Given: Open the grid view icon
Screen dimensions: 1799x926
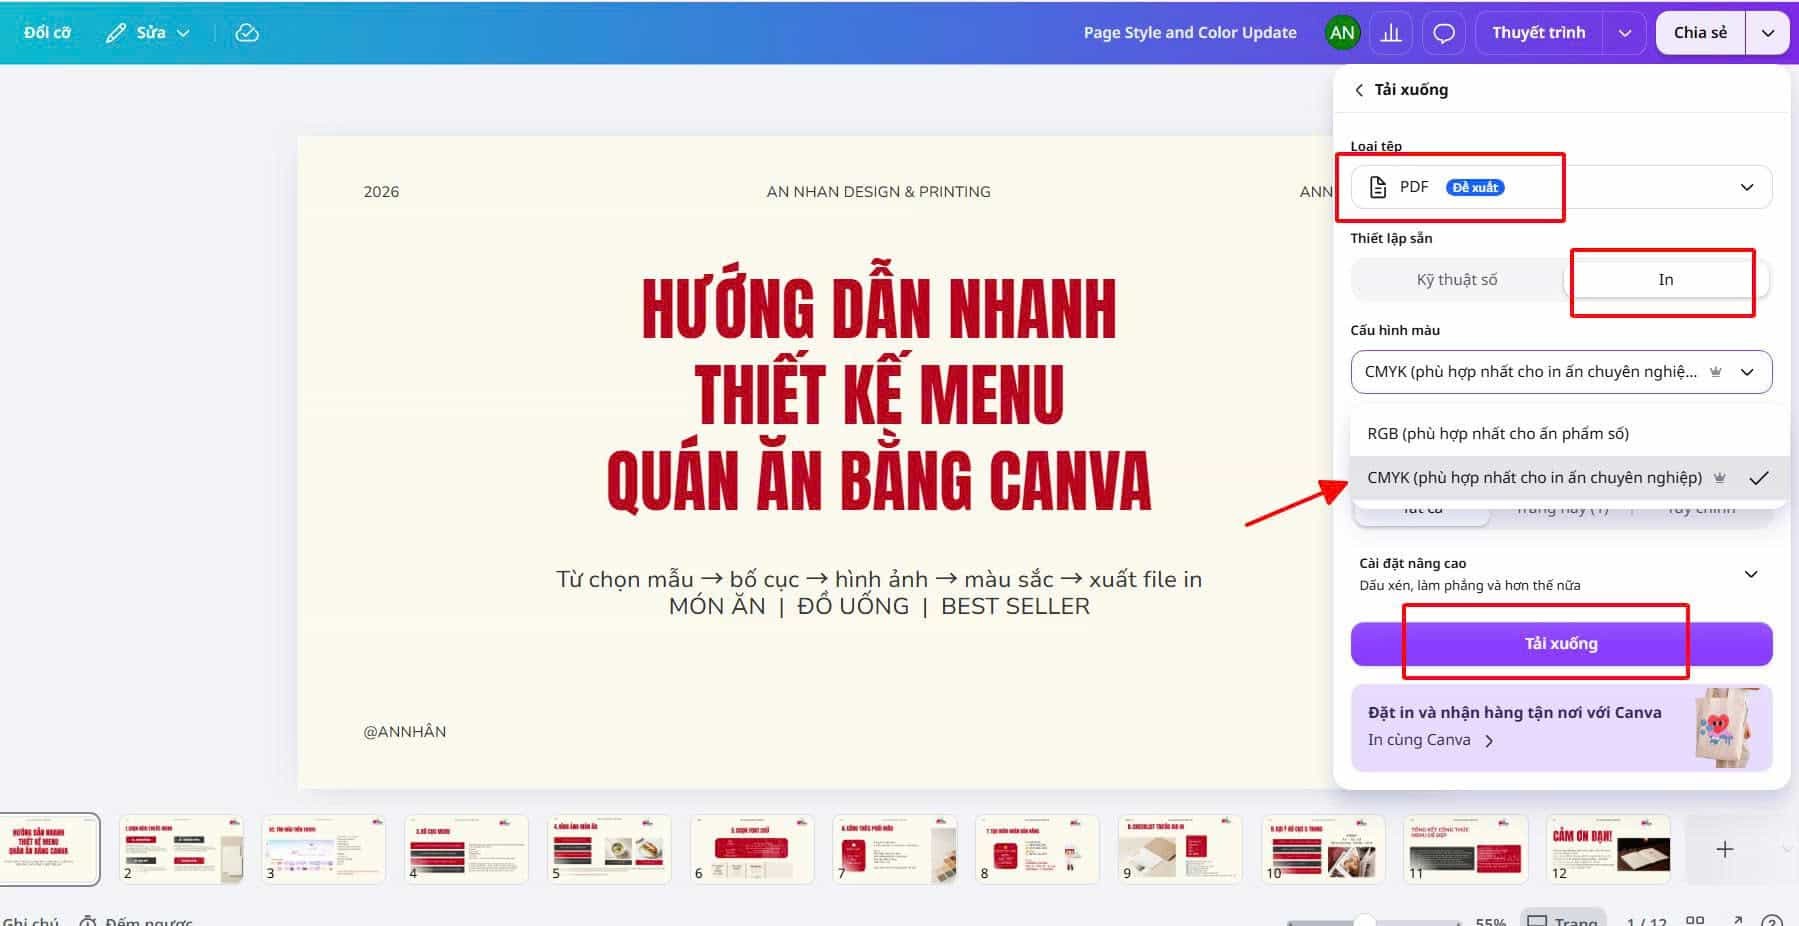Looking at the screenshot, I should [x=1695, y=921].
